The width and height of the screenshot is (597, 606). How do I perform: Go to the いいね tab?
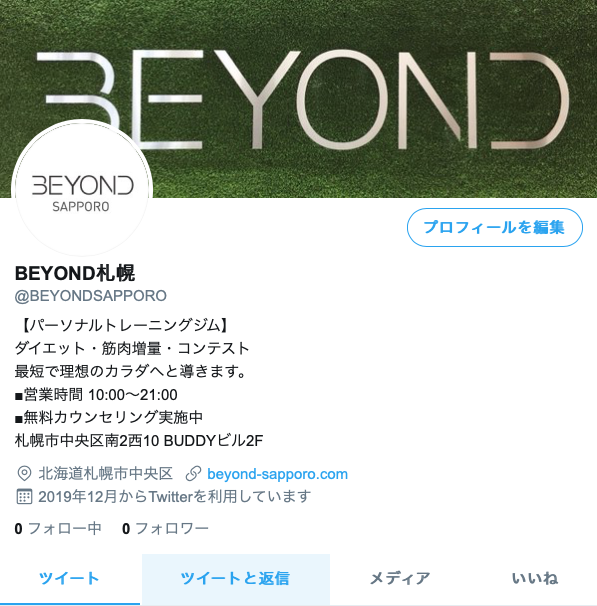535,579
